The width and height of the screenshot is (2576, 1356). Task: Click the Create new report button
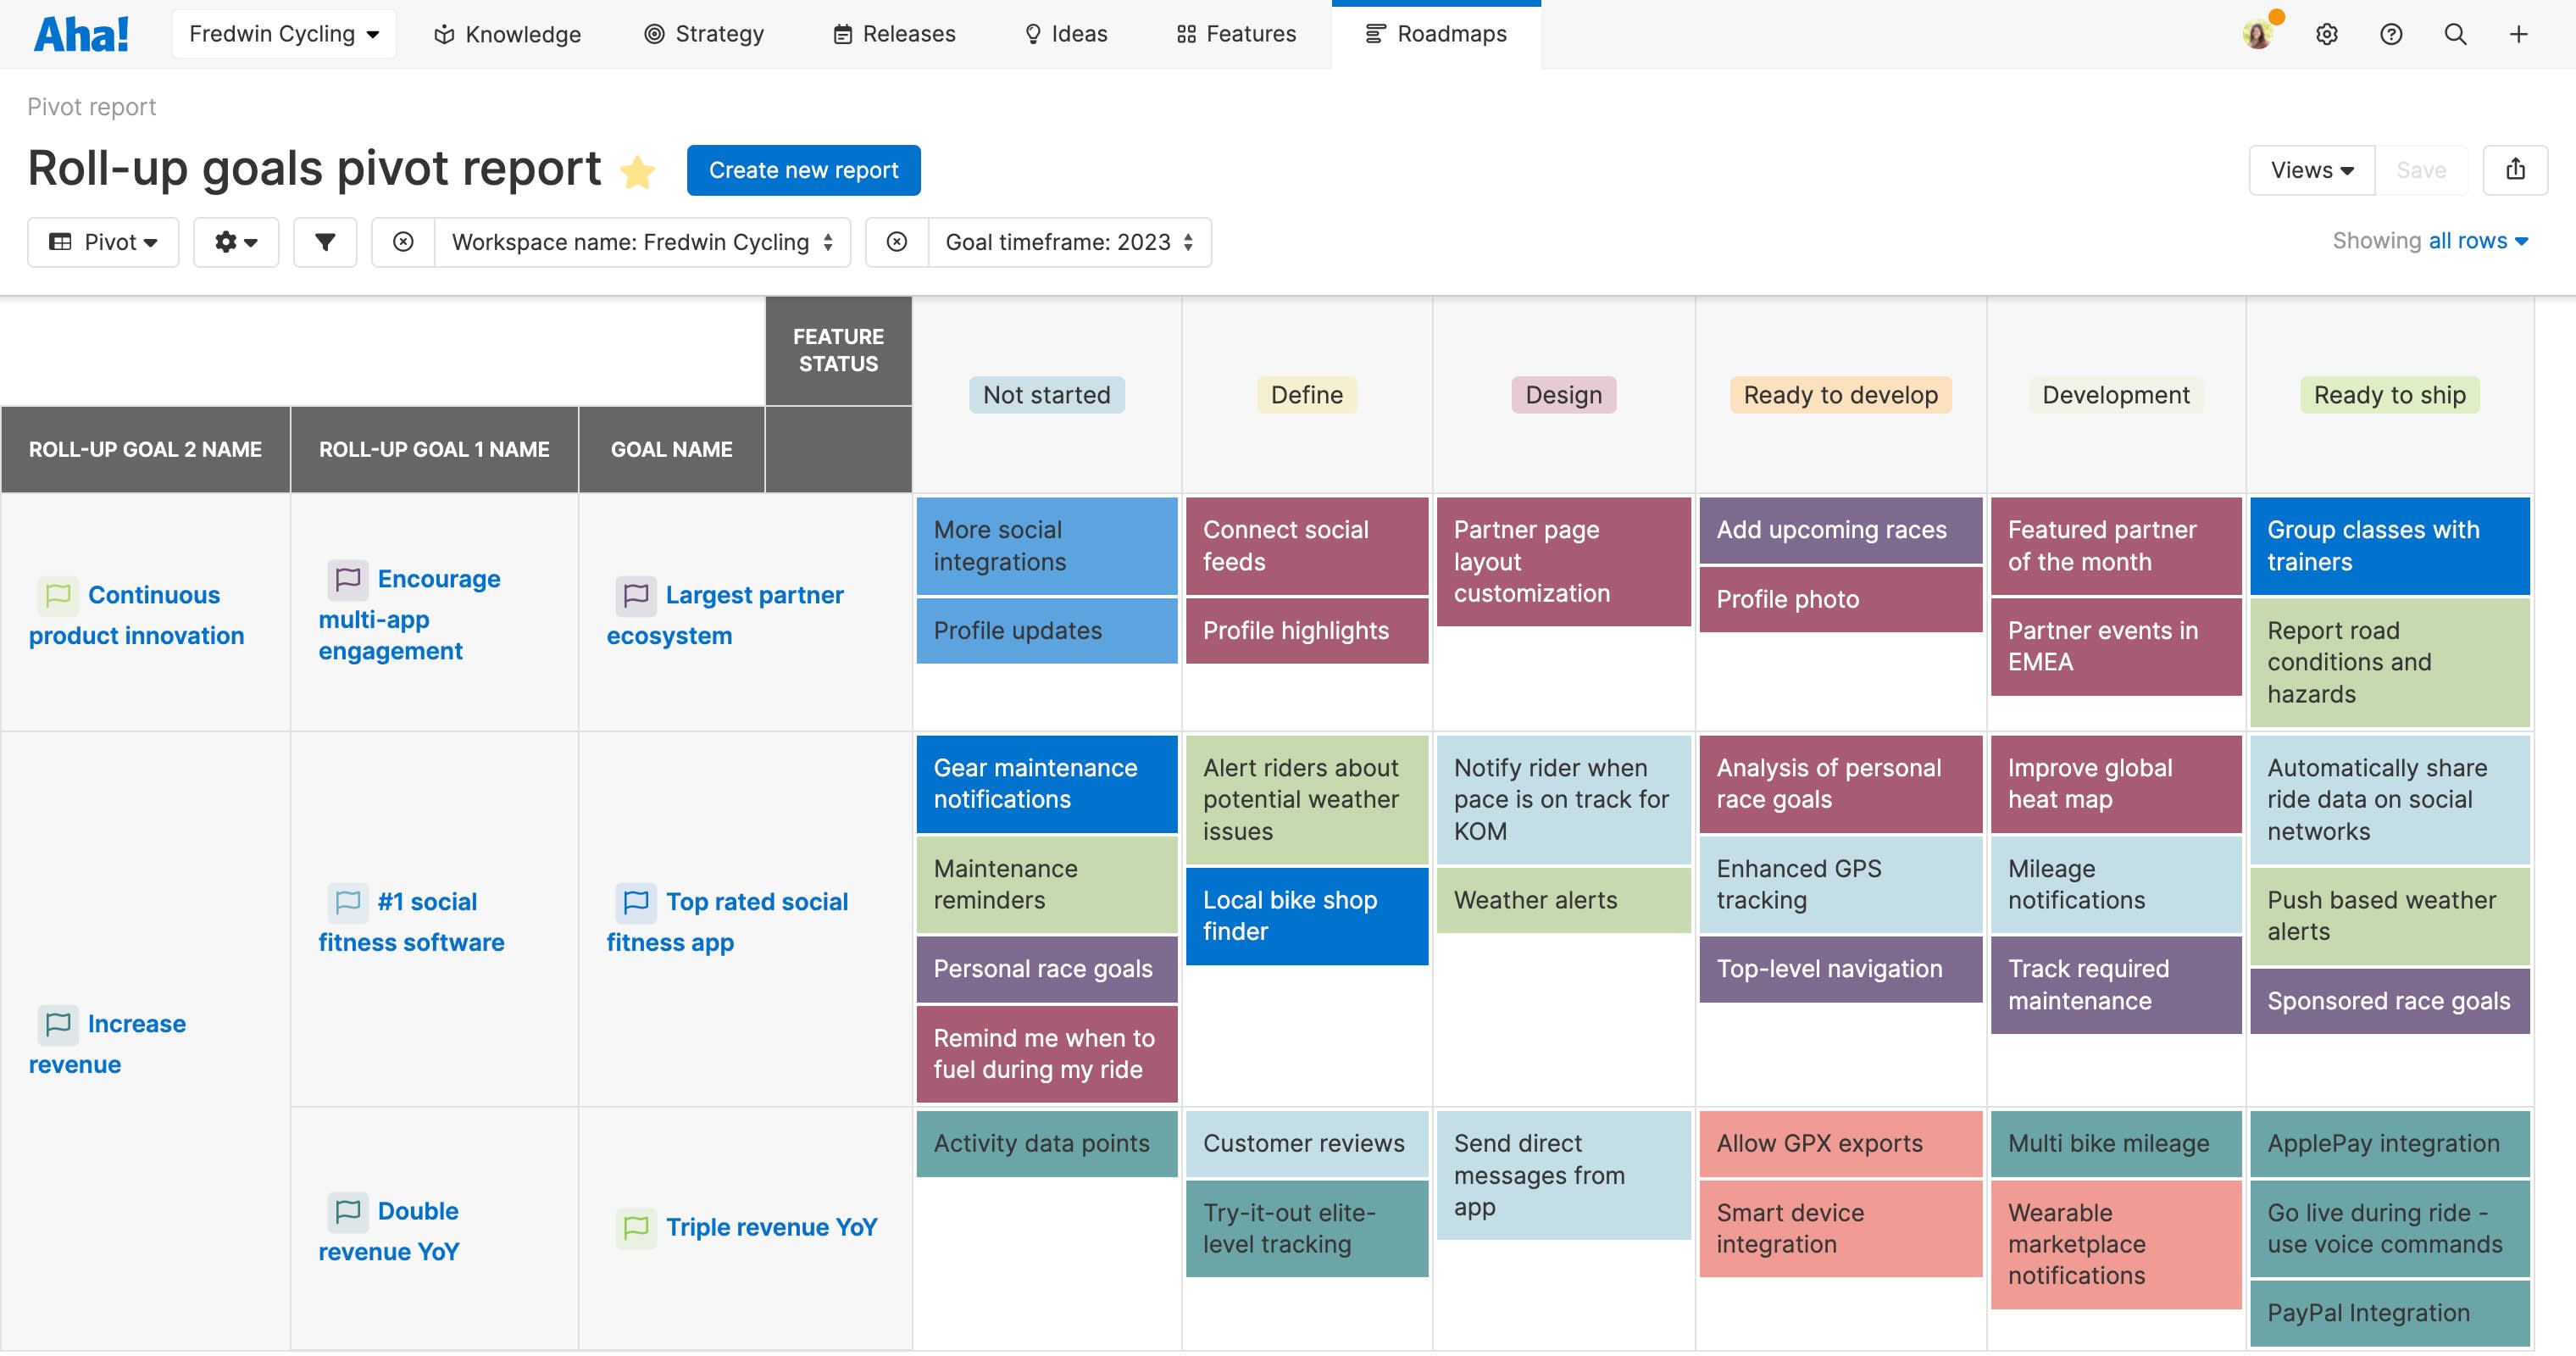pyautogui.click(x=804, y=170)
